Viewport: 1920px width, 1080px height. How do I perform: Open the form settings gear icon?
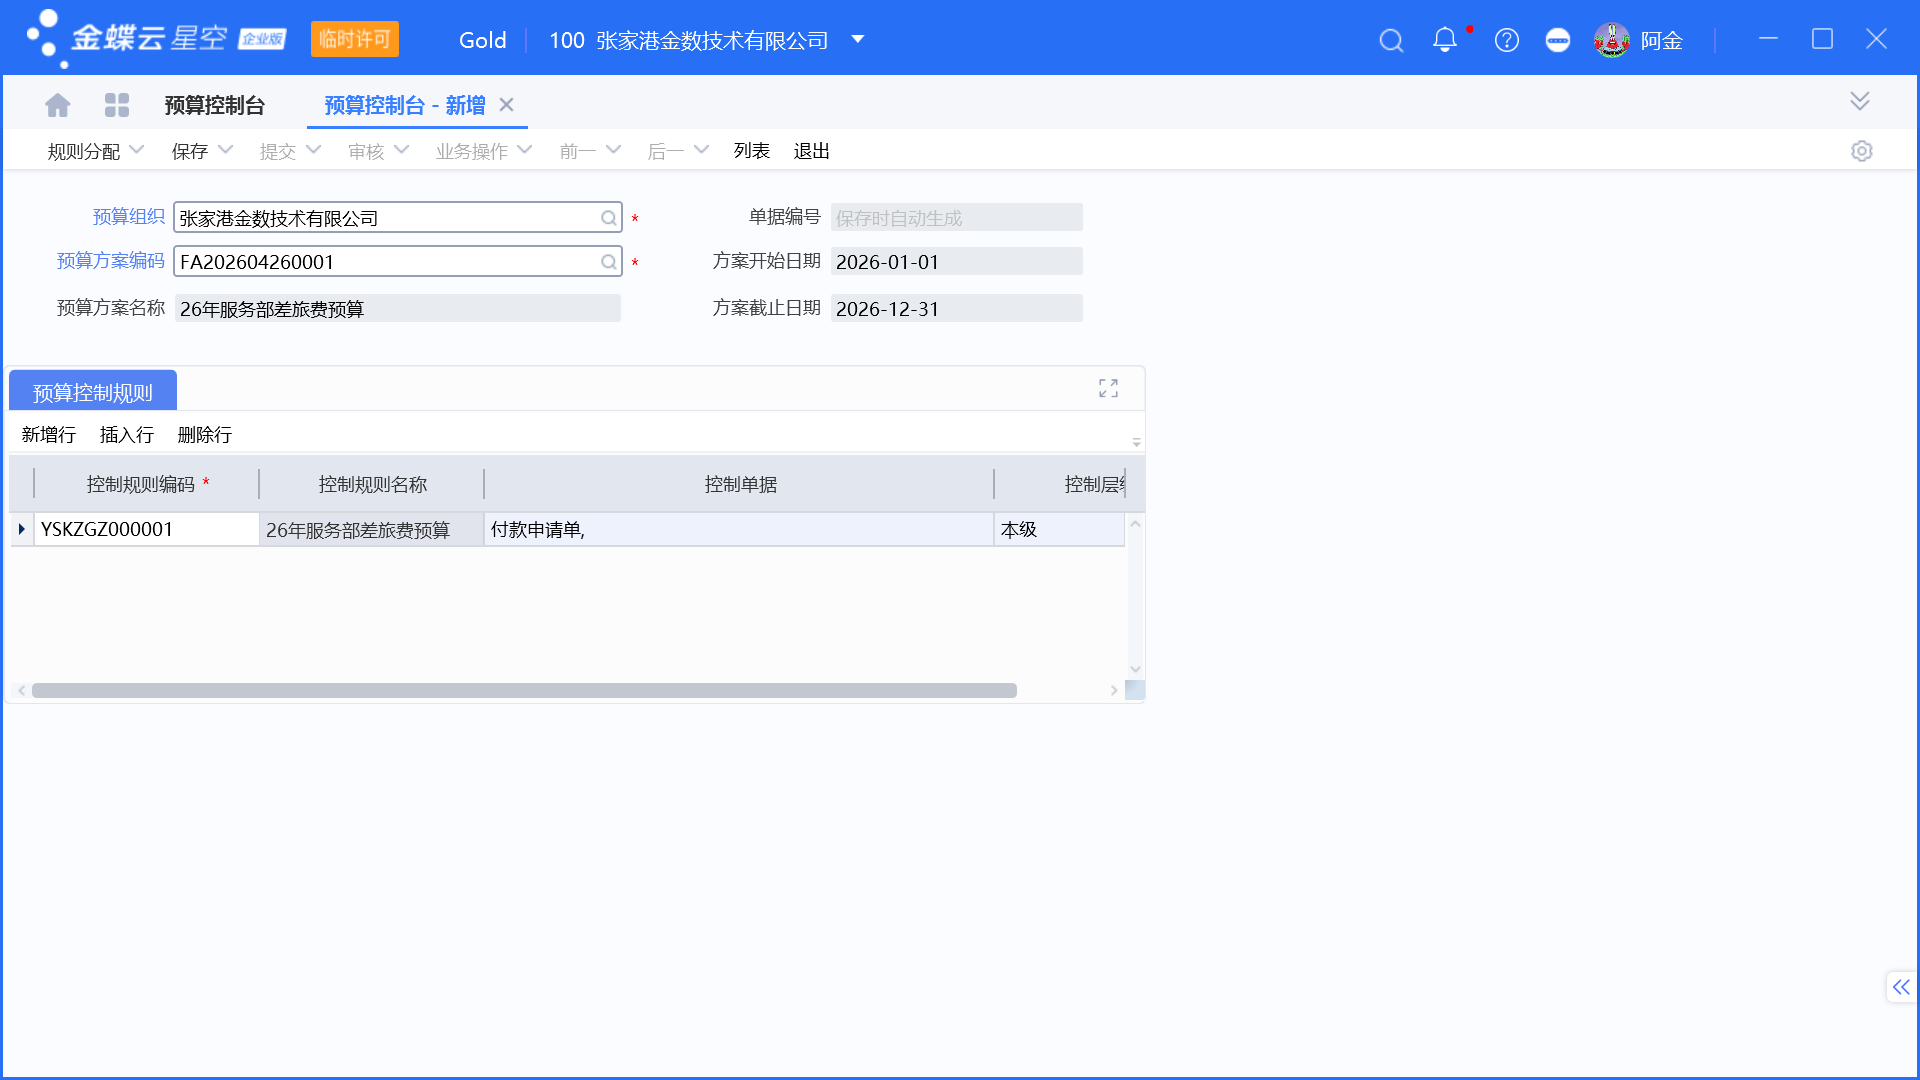pyautogui.click(x=1861, y=151)
